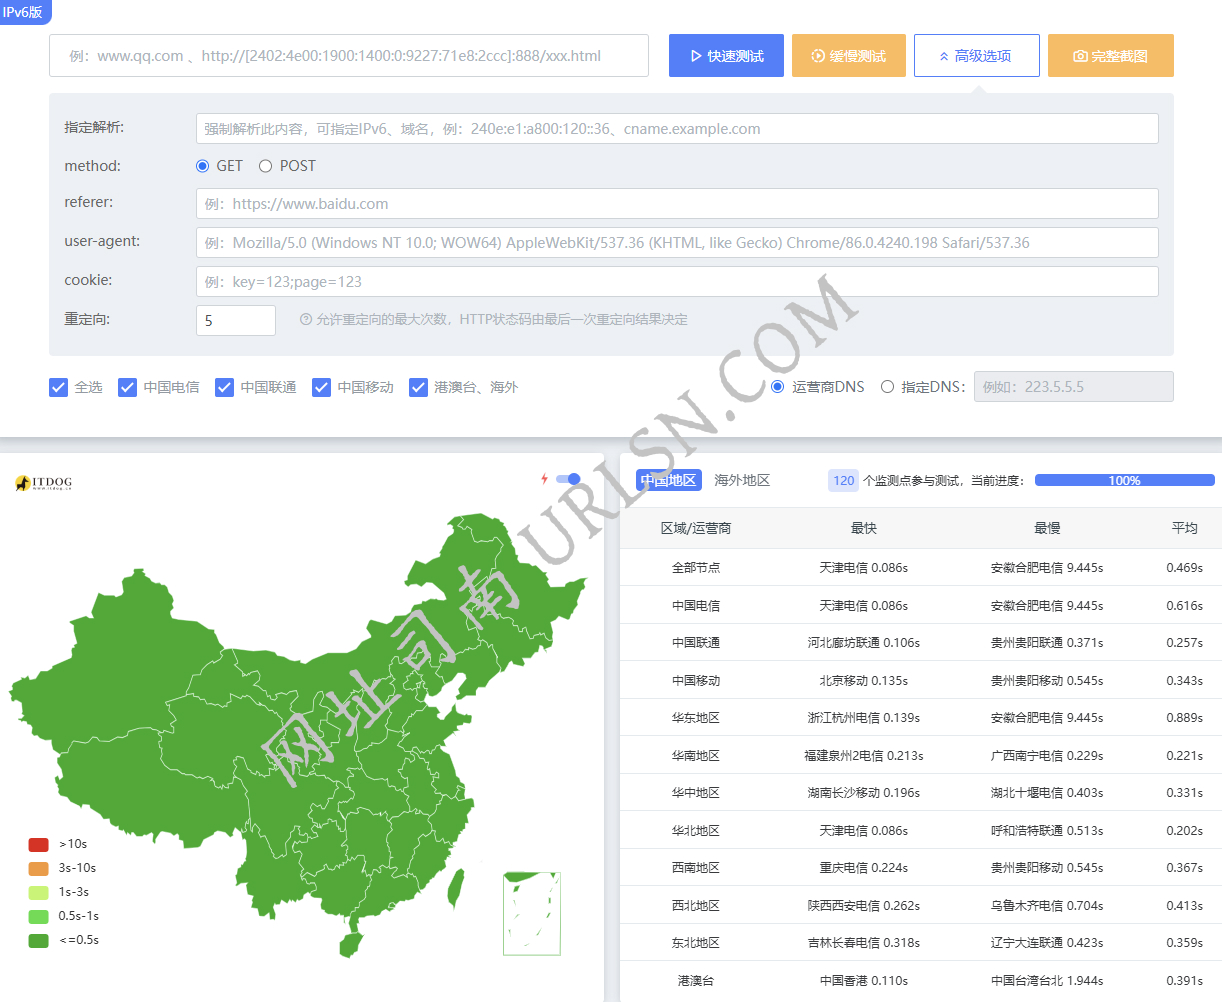Select the POST radio button
1222x1002 pixels.
(265, 166)
